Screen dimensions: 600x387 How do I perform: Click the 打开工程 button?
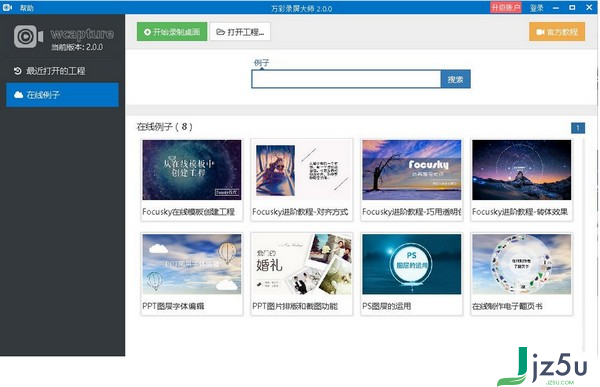pyautogui.click(x=240, y=32)
